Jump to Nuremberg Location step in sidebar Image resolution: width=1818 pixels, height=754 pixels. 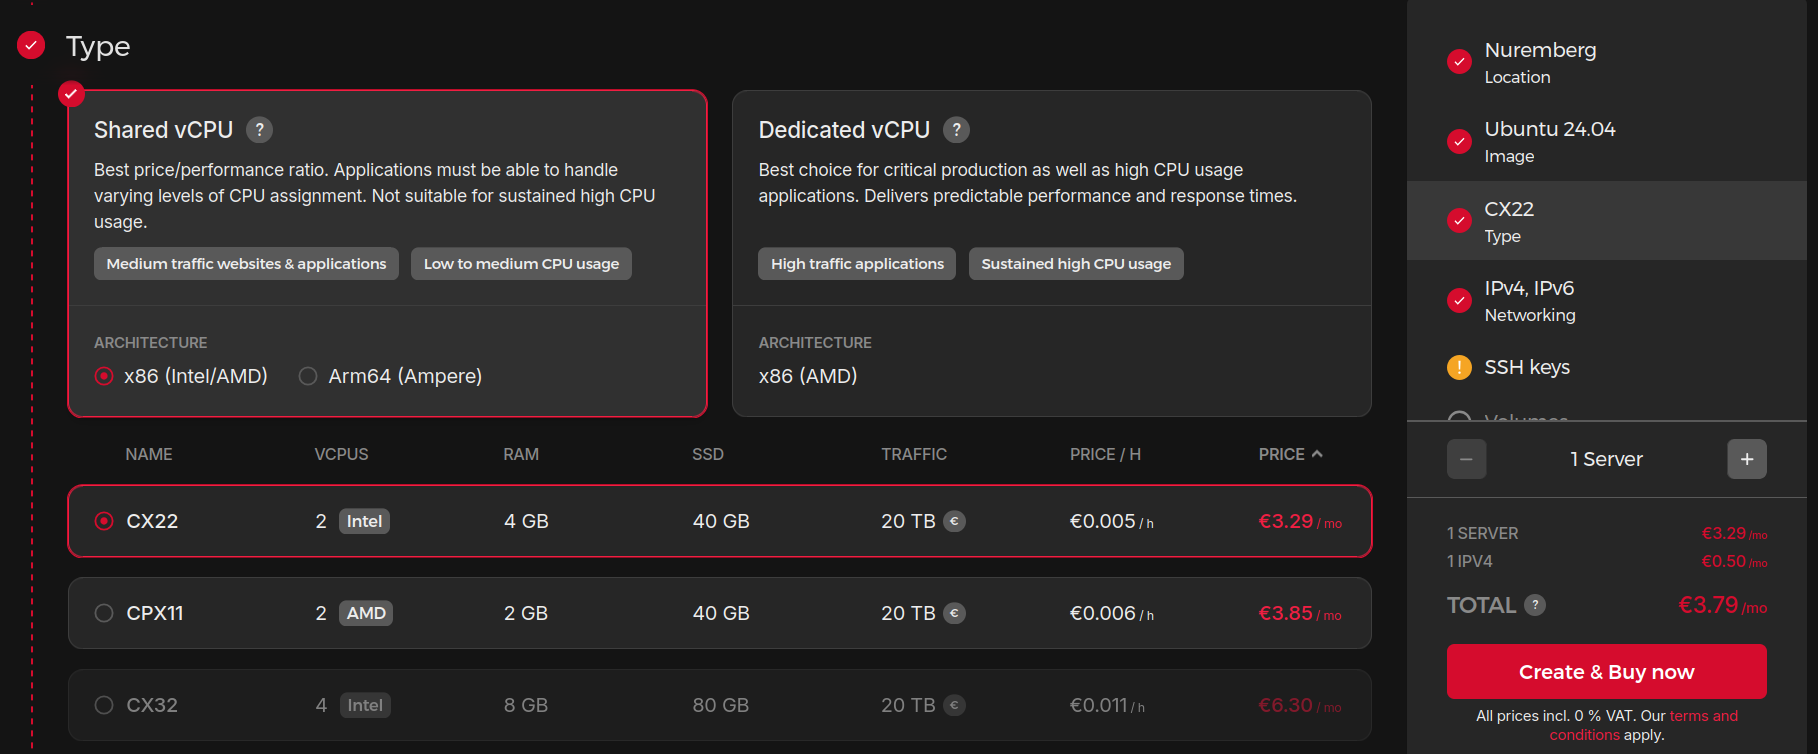[1606, 62]
